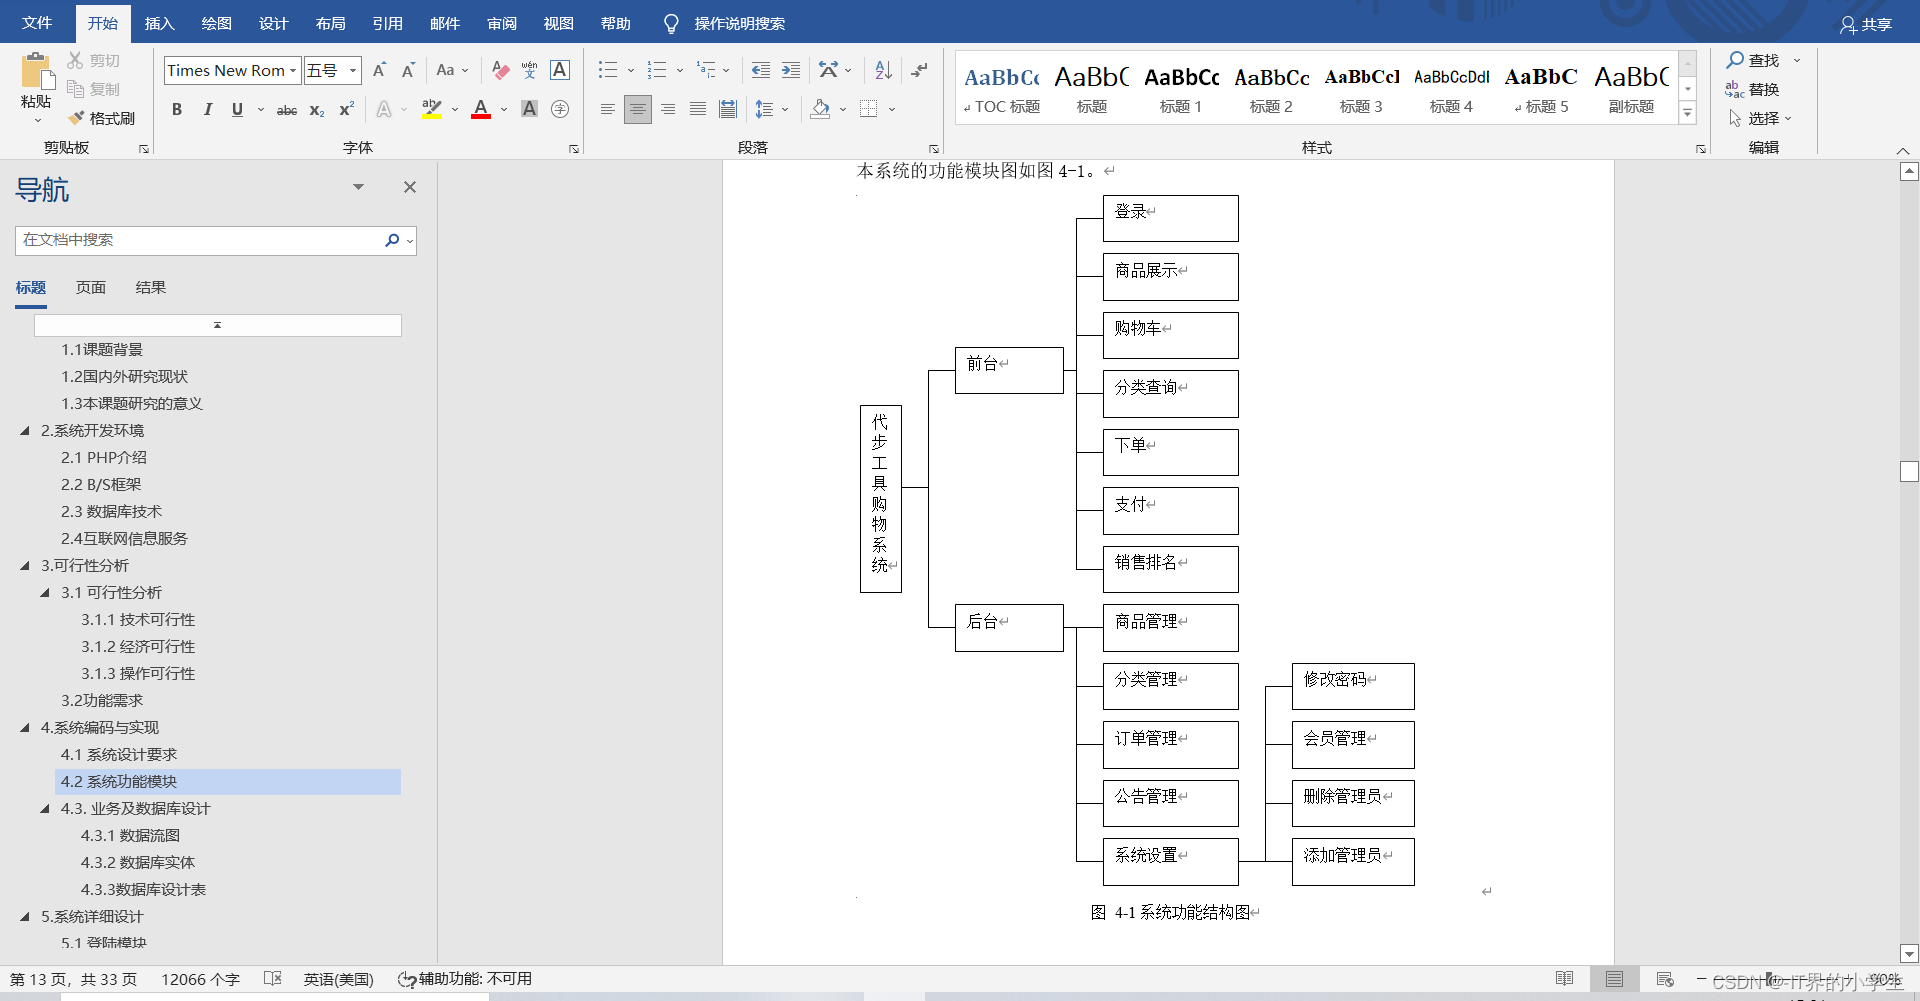Toggle italic text formatting
Viewport: 1920px width, 1001px height.
tap(207, 109)
